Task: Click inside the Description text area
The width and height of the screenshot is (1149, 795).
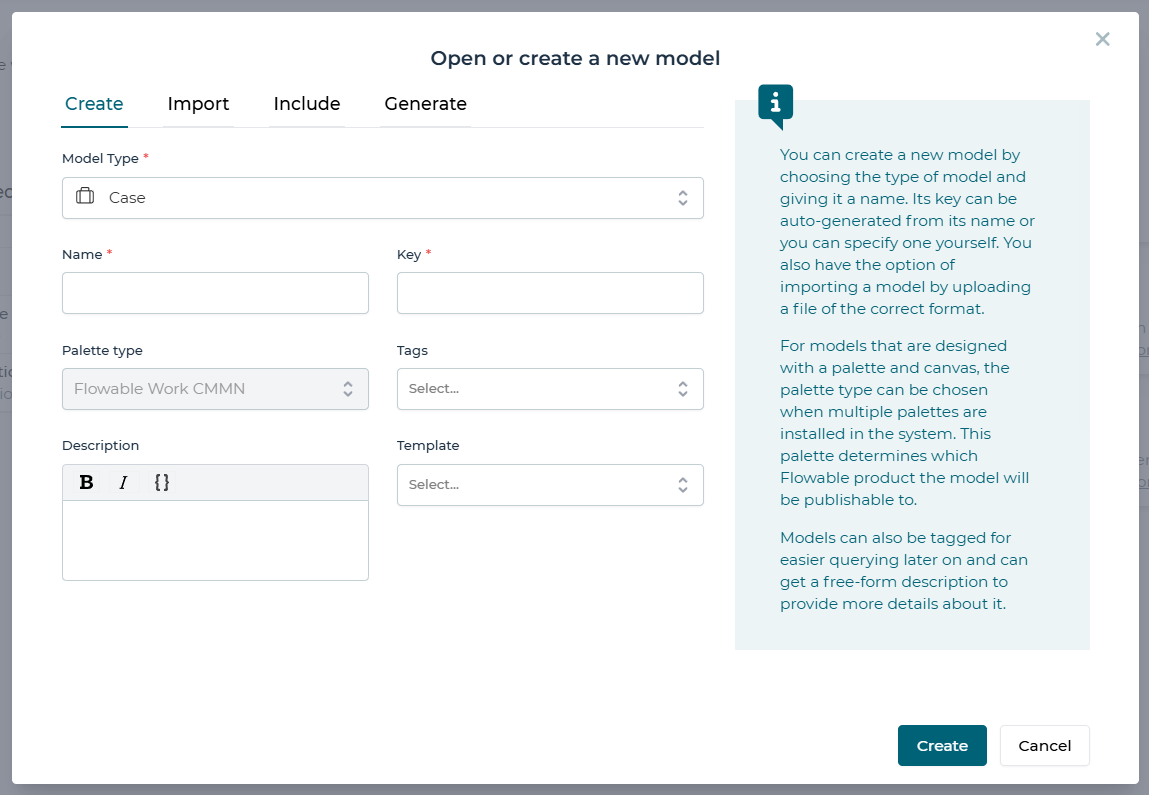Action: (x=215, y=540)
